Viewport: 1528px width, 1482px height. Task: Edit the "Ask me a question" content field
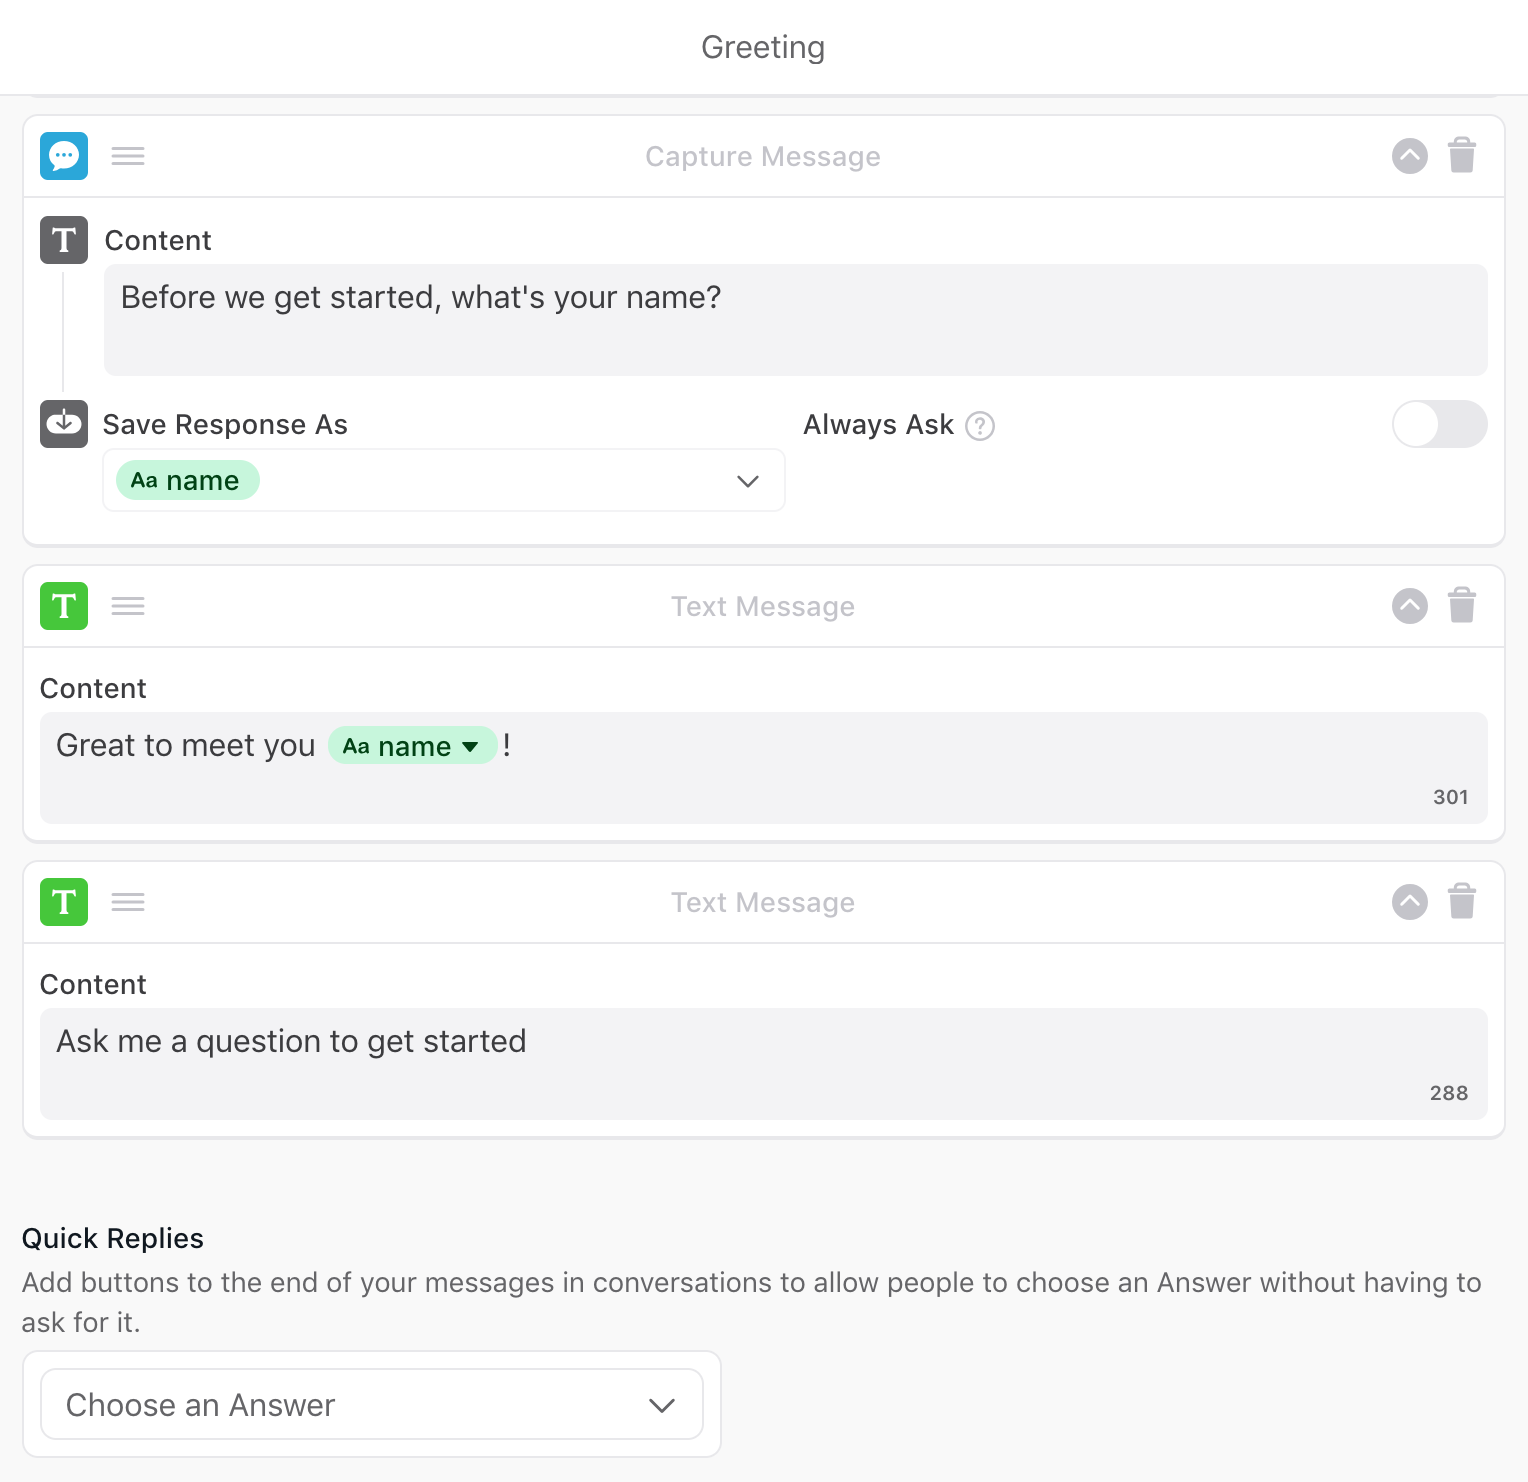[x=763, y=1063]
